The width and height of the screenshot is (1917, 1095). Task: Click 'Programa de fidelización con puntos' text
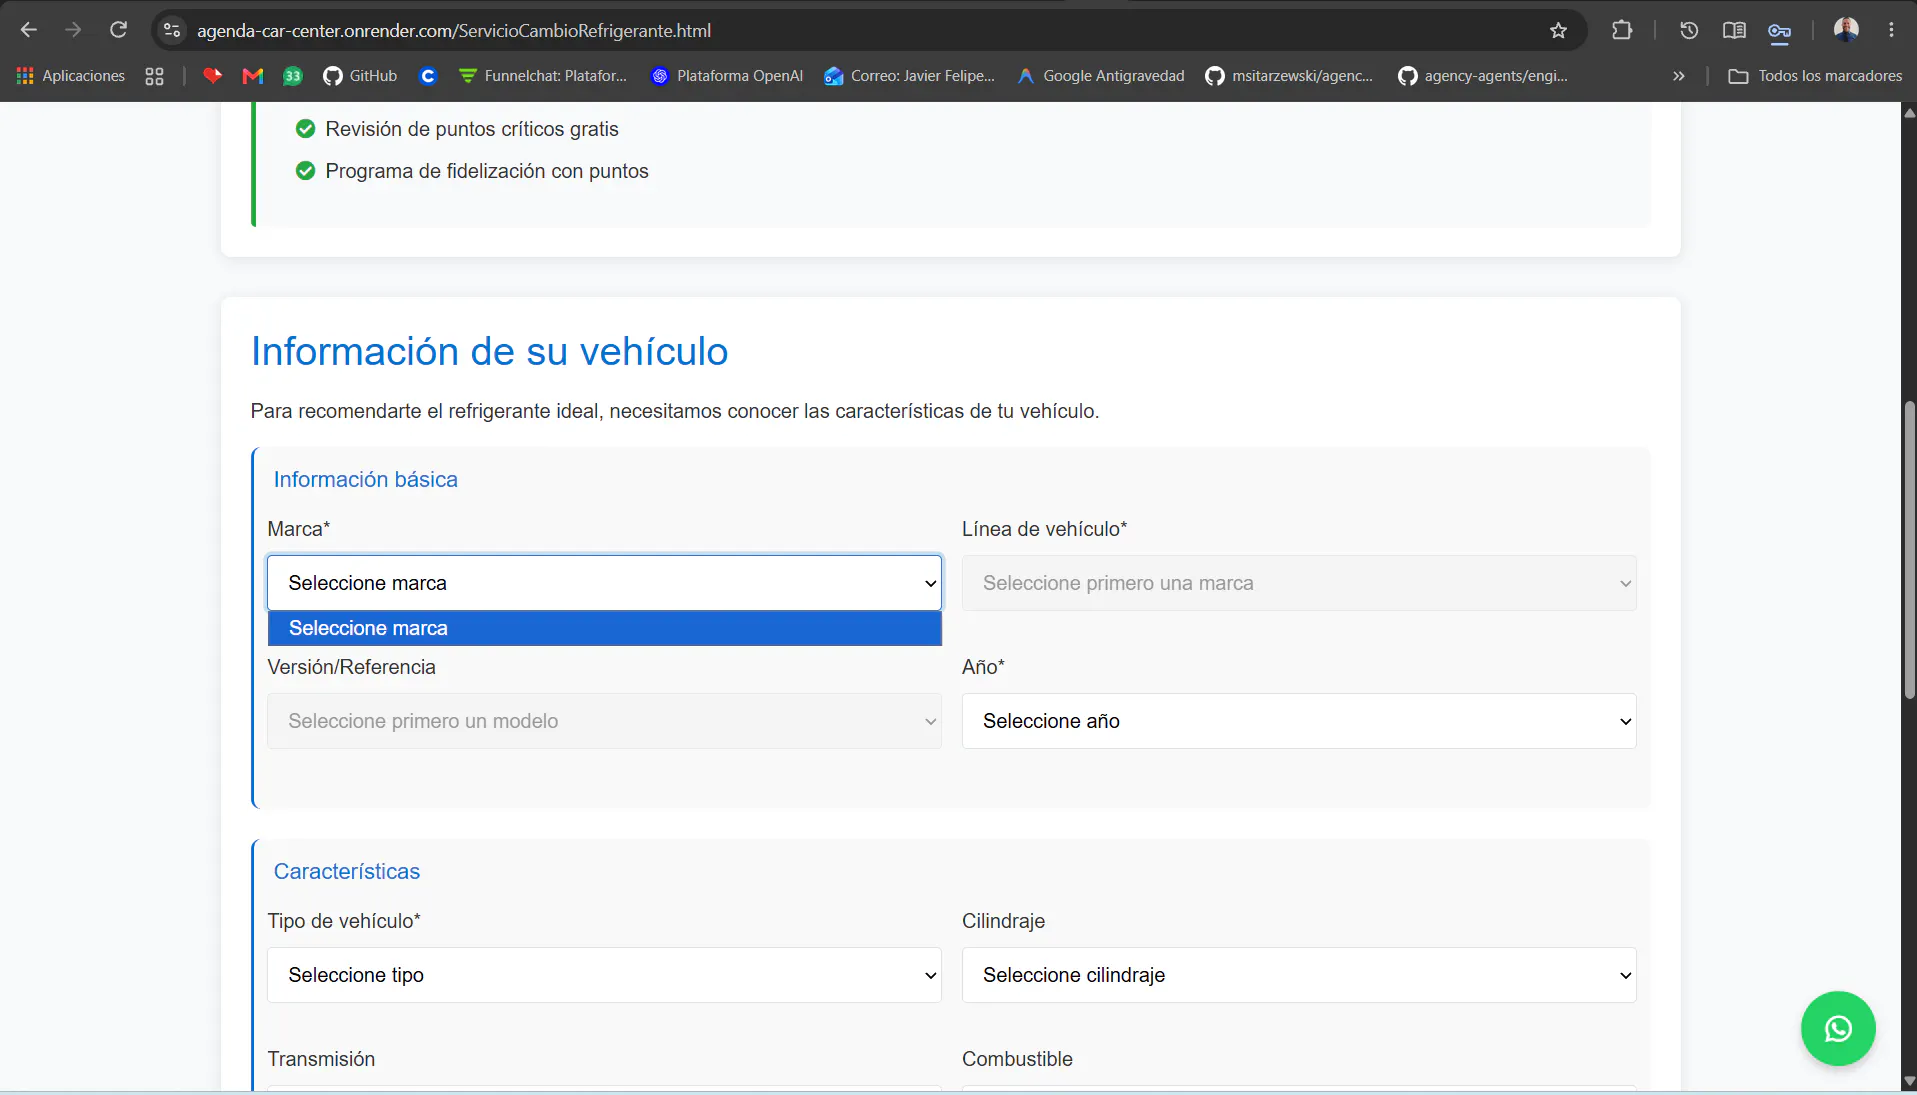click(x=487, y=171)
